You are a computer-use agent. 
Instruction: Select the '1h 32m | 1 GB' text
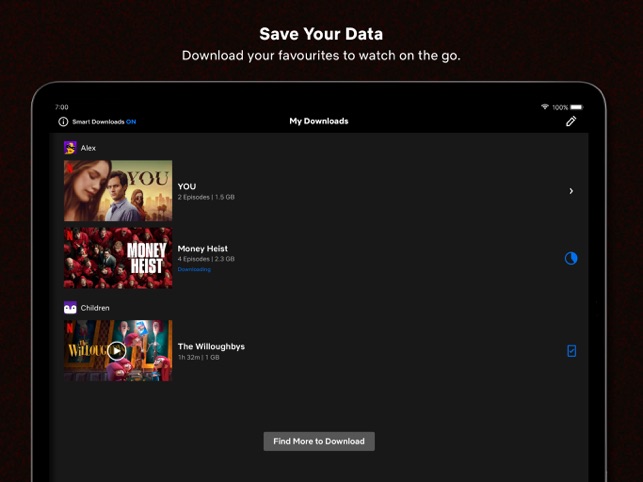[x=198, y=357]
